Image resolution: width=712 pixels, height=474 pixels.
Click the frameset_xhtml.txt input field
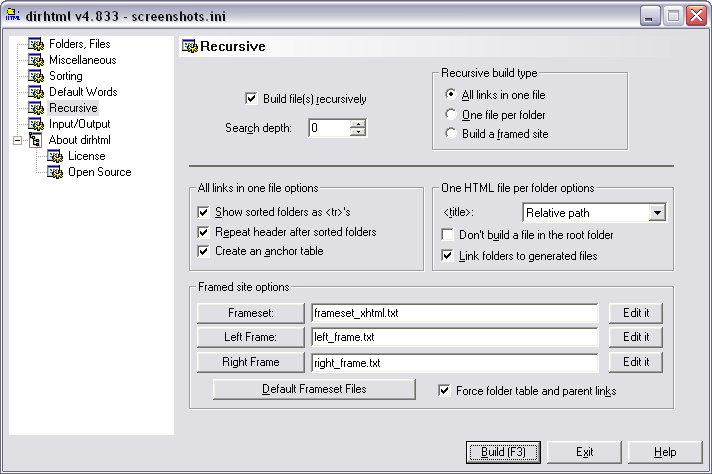[x=455, y=313]
